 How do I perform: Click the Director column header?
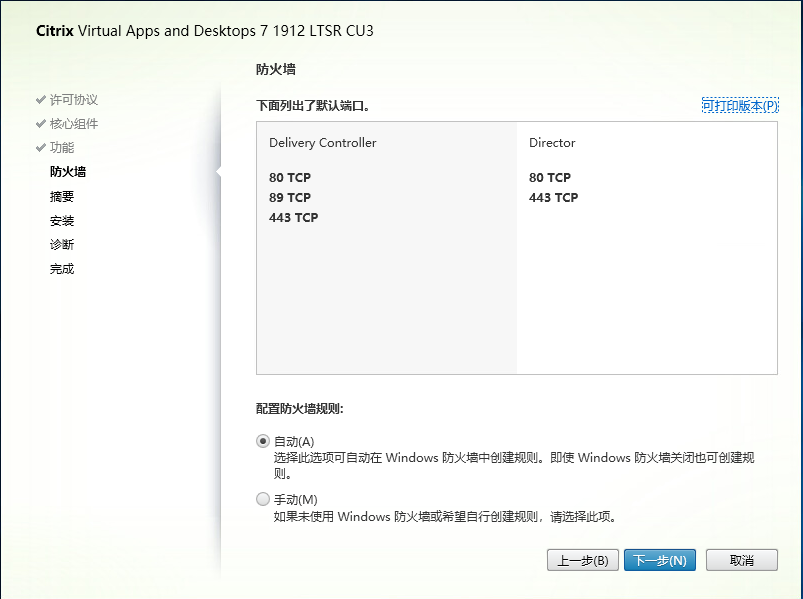552,143
